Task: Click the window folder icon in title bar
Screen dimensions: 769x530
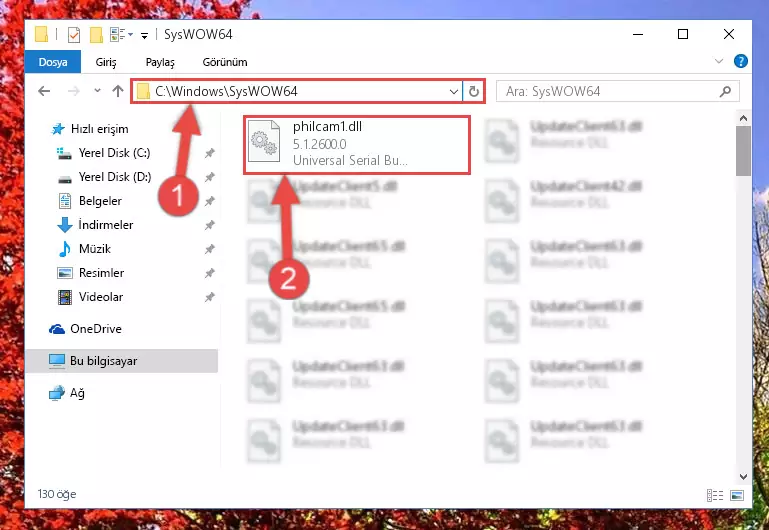Action: click(x=42, y=34)
